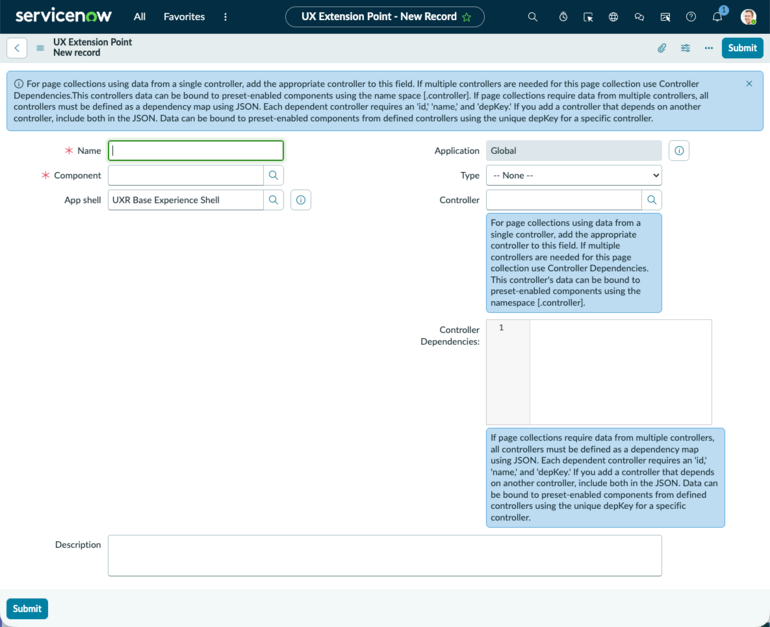
Task: Click the Application Global field
Action: 574,151
